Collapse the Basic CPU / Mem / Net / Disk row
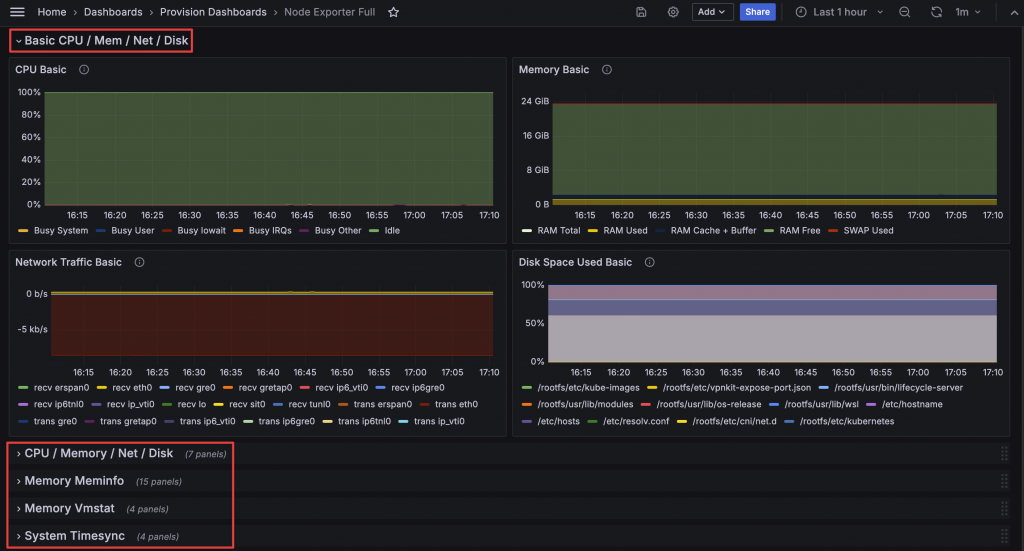 coord(101,40)
